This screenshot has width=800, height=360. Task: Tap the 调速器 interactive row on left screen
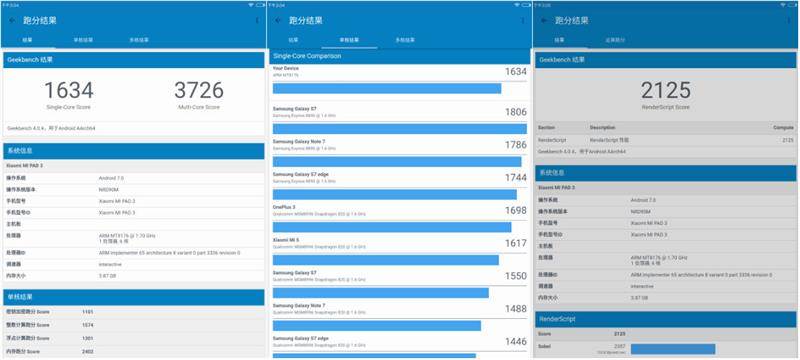point(134,264)
